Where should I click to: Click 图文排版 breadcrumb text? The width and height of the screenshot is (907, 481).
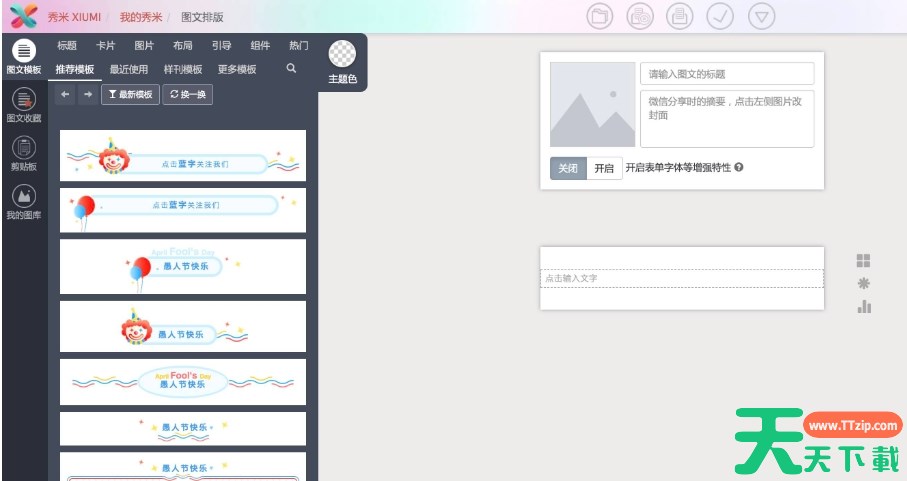(202, 17)
